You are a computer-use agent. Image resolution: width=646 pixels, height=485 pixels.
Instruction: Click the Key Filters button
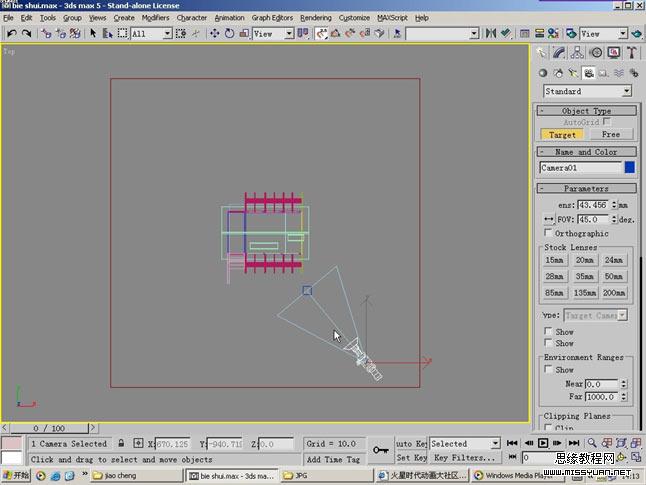coord(464,457)
